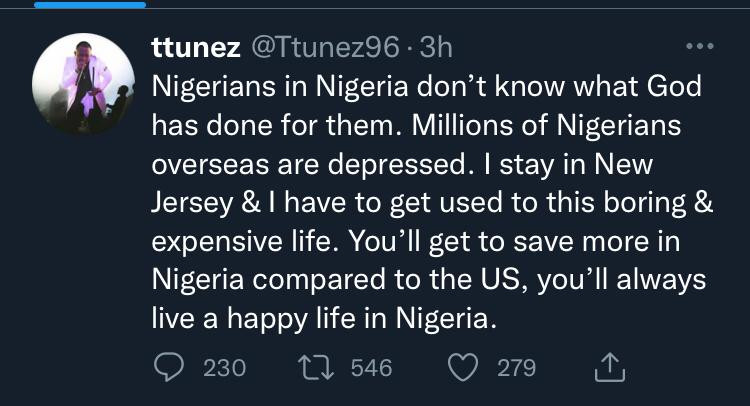Click the word "God" in the tweet
750x406 pixels.
tap(669, 87)
